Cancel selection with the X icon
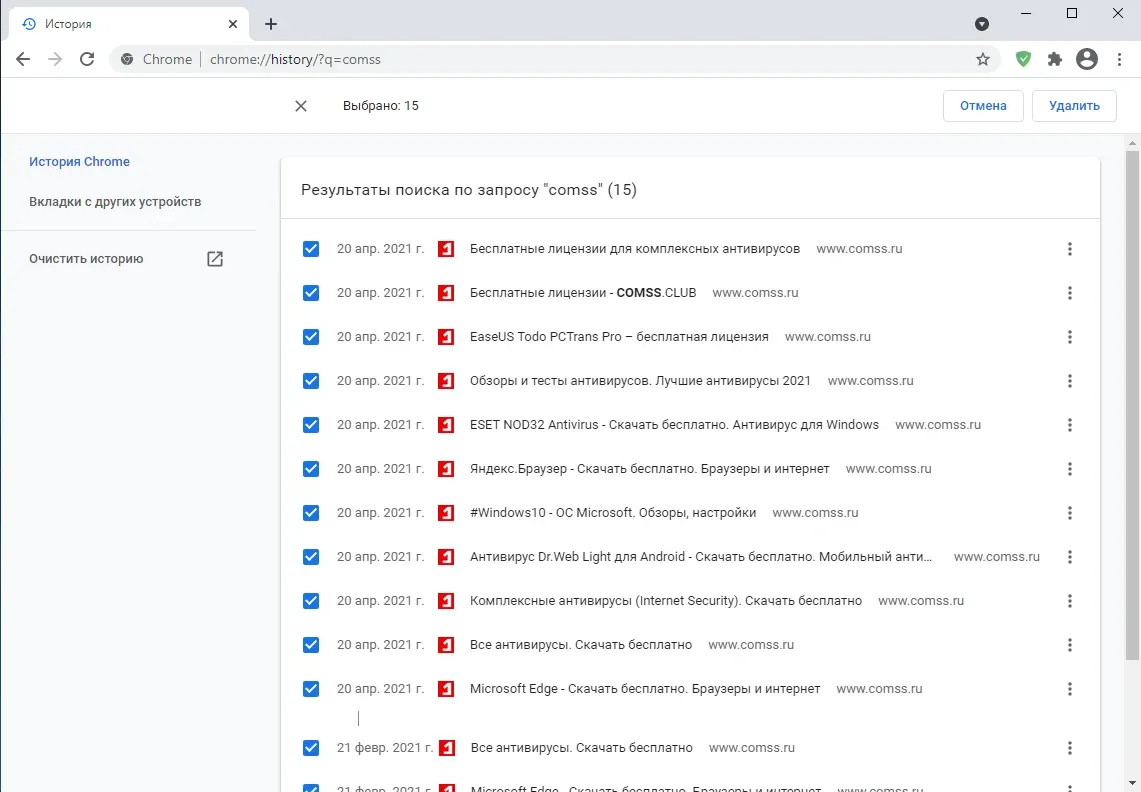Screen dimensions: 1141x792 pyautogui.click(x=301, y=106)
